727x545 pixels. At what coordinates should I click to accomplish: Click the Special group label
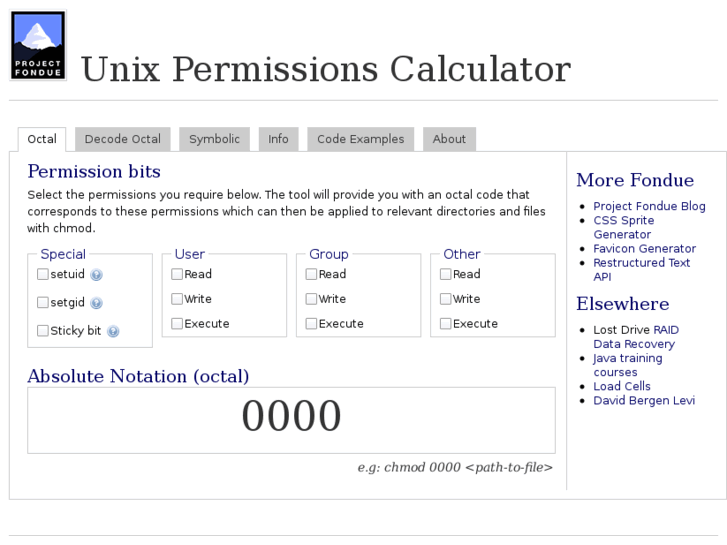[63, 254]
